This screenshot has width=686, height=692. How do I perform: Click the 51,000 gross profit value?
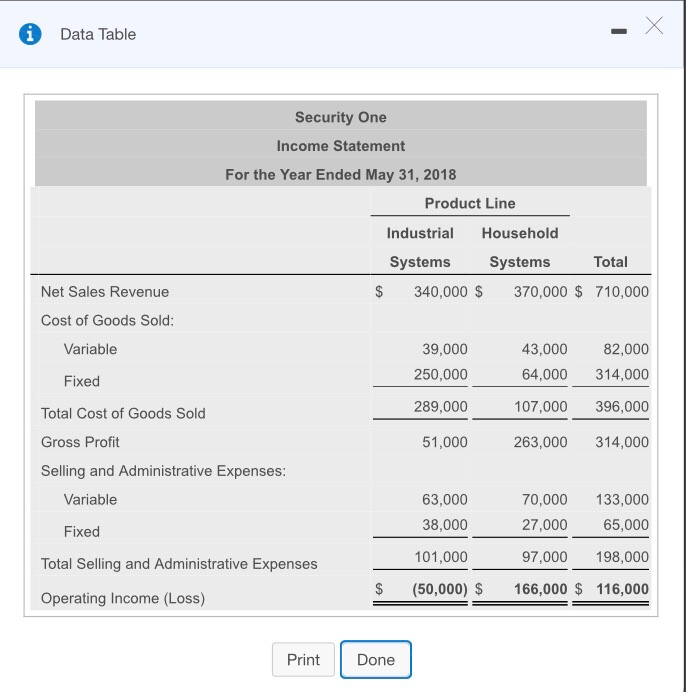(445, 442)
